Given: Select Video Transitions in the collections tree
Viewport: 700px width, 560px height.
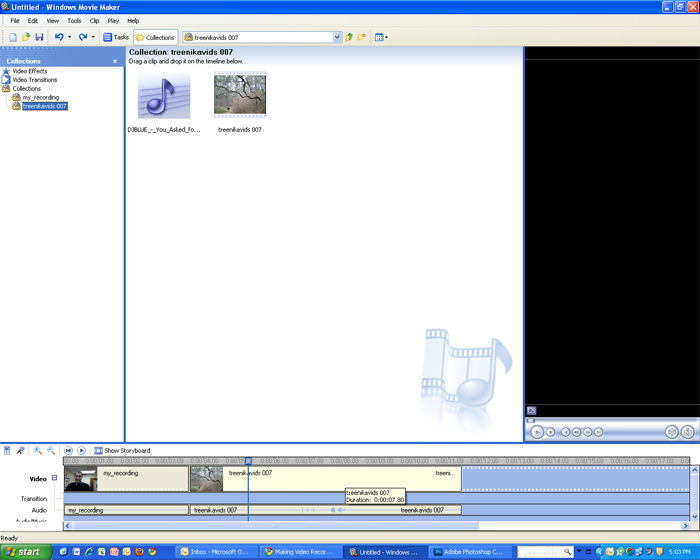Looking at the screenshot, I should pos(35,80).
